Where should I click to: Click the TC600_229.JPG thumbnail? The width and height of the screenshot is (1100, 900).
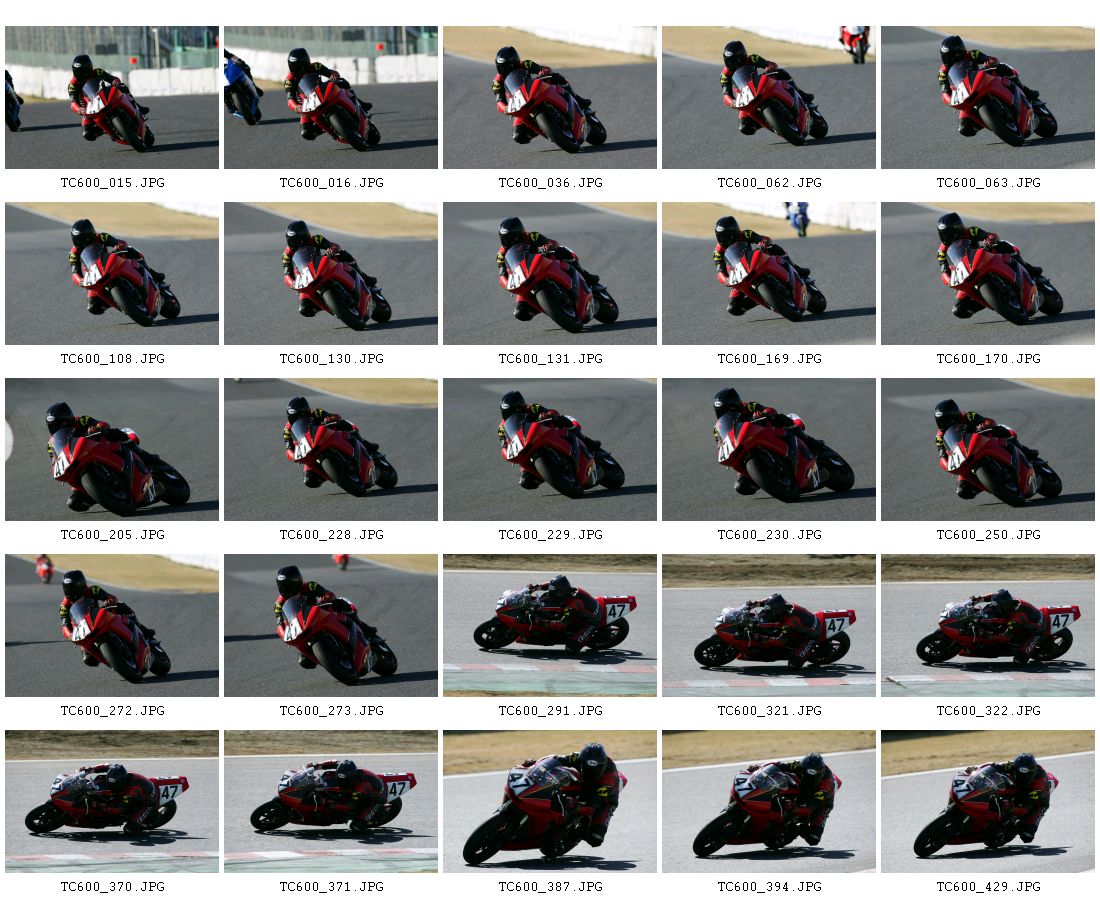(549, 450)
